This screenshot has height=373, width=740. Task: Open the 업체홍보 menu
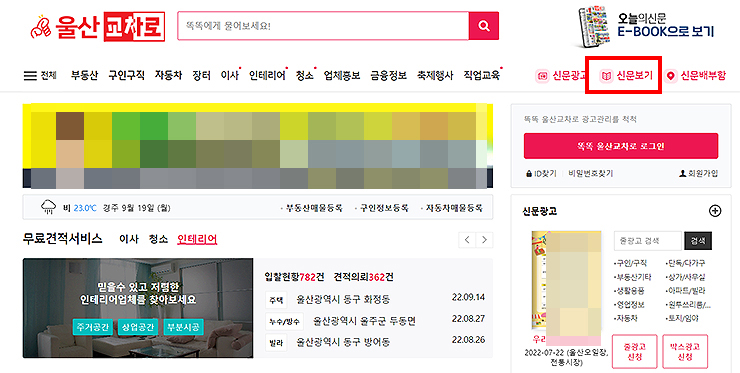coord(342,76)
